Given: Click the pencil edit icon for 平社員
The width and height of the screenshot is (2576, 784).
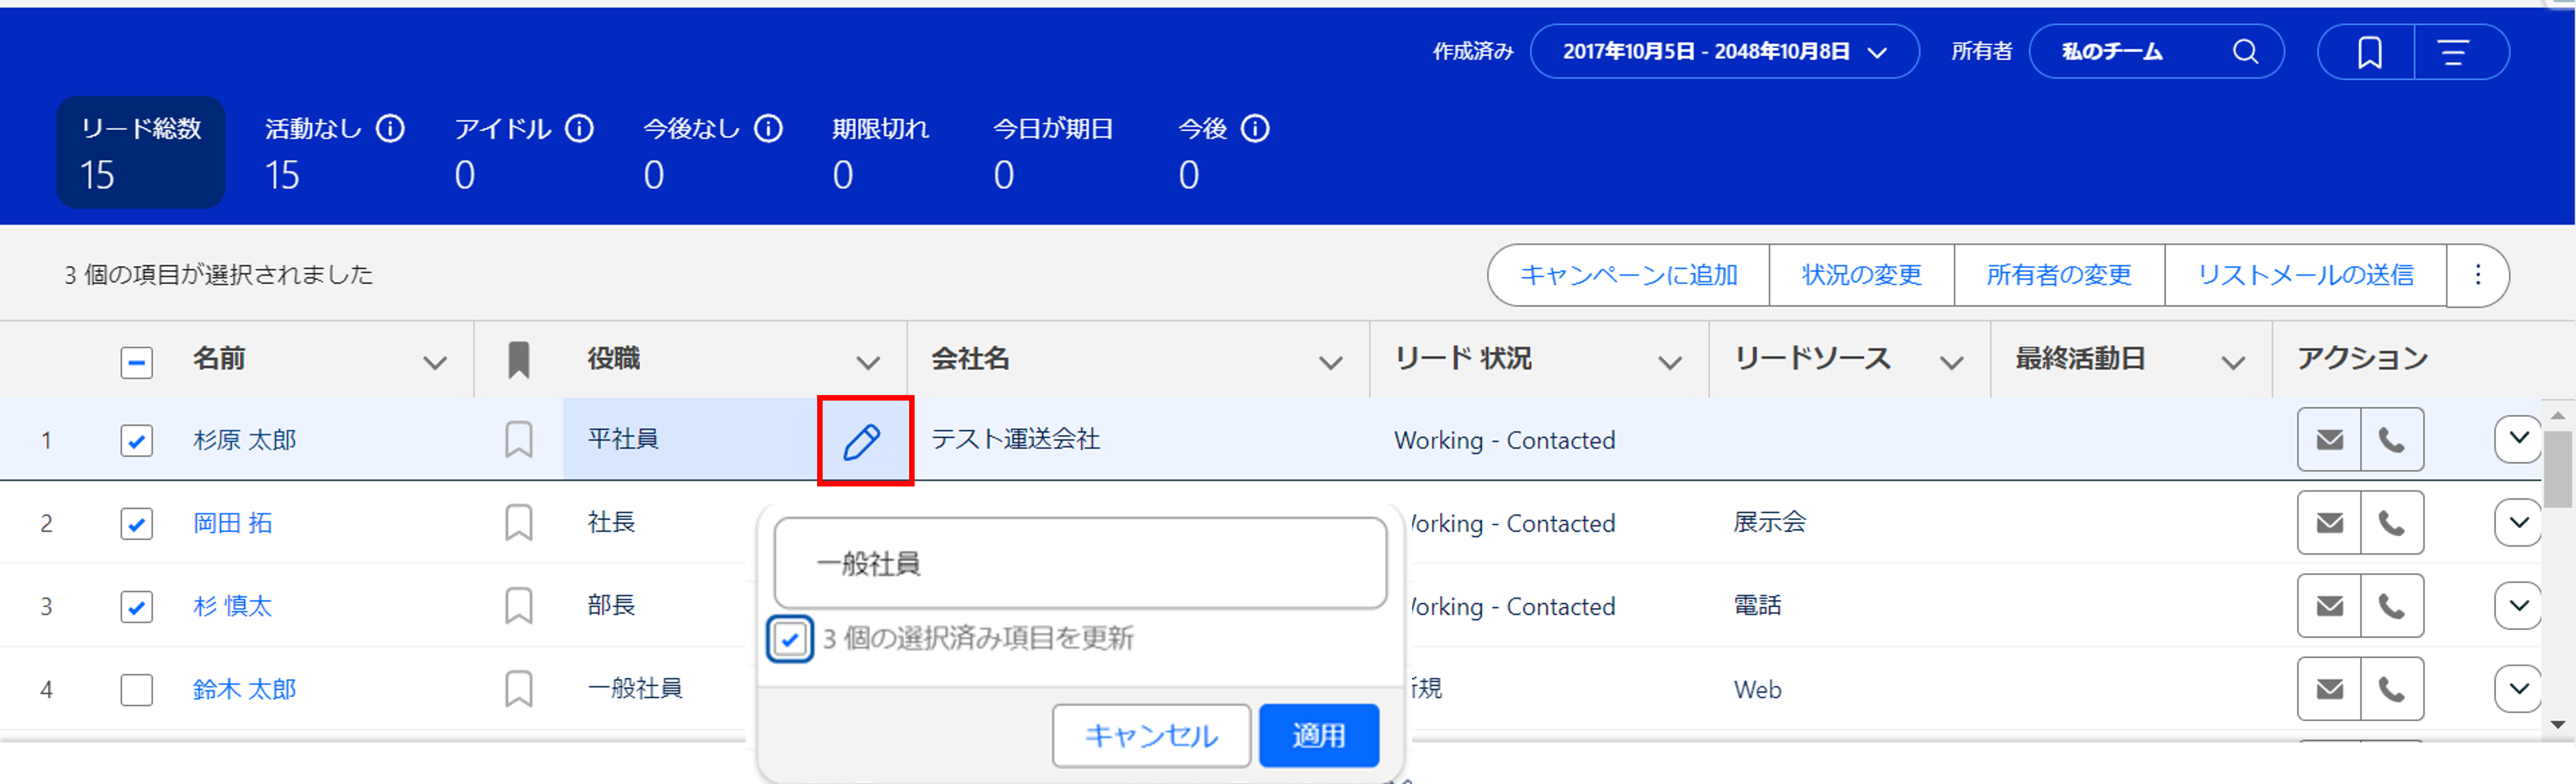Looking at the screenshot, I should (x=862, y=441).
